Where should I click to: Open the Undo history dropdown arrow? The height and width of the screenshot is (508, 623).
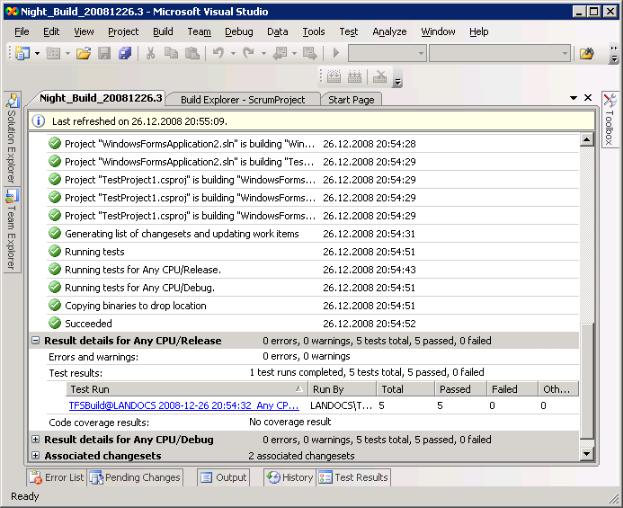[233, 53]
